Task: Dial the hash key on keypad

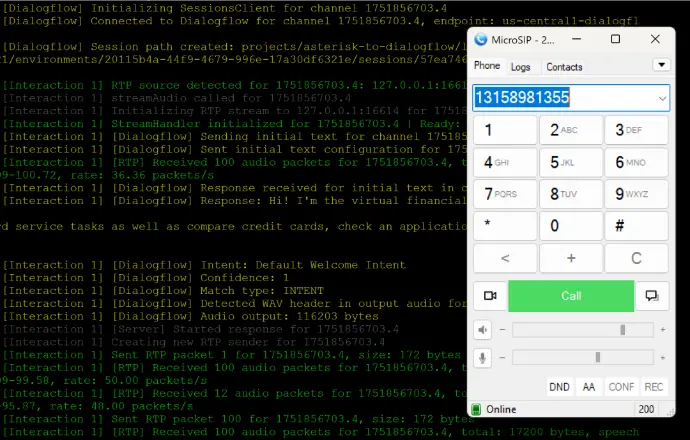Action: (636, 226)
